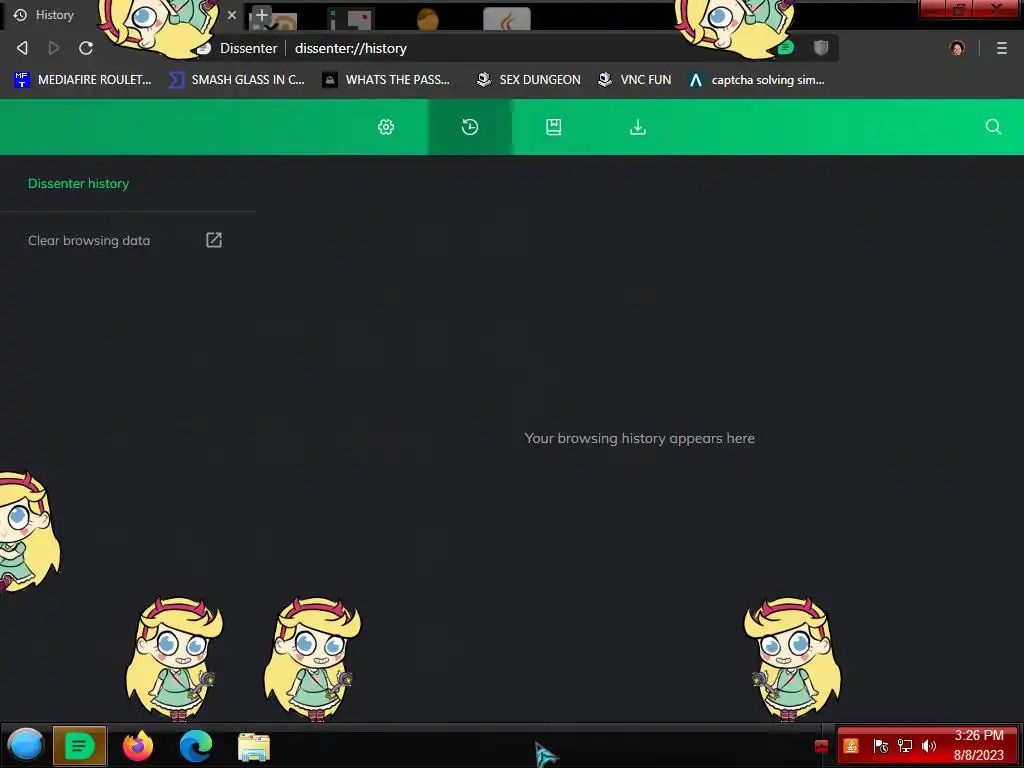Open the Settings gear in green toolbar

(x=386, y=127)
